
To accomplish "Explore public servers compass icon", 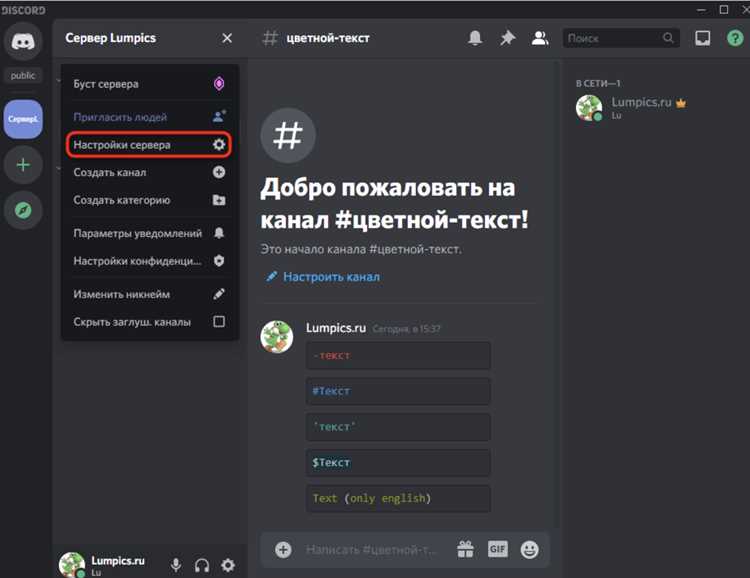I will pyautogui.click(x=22, y=210).
